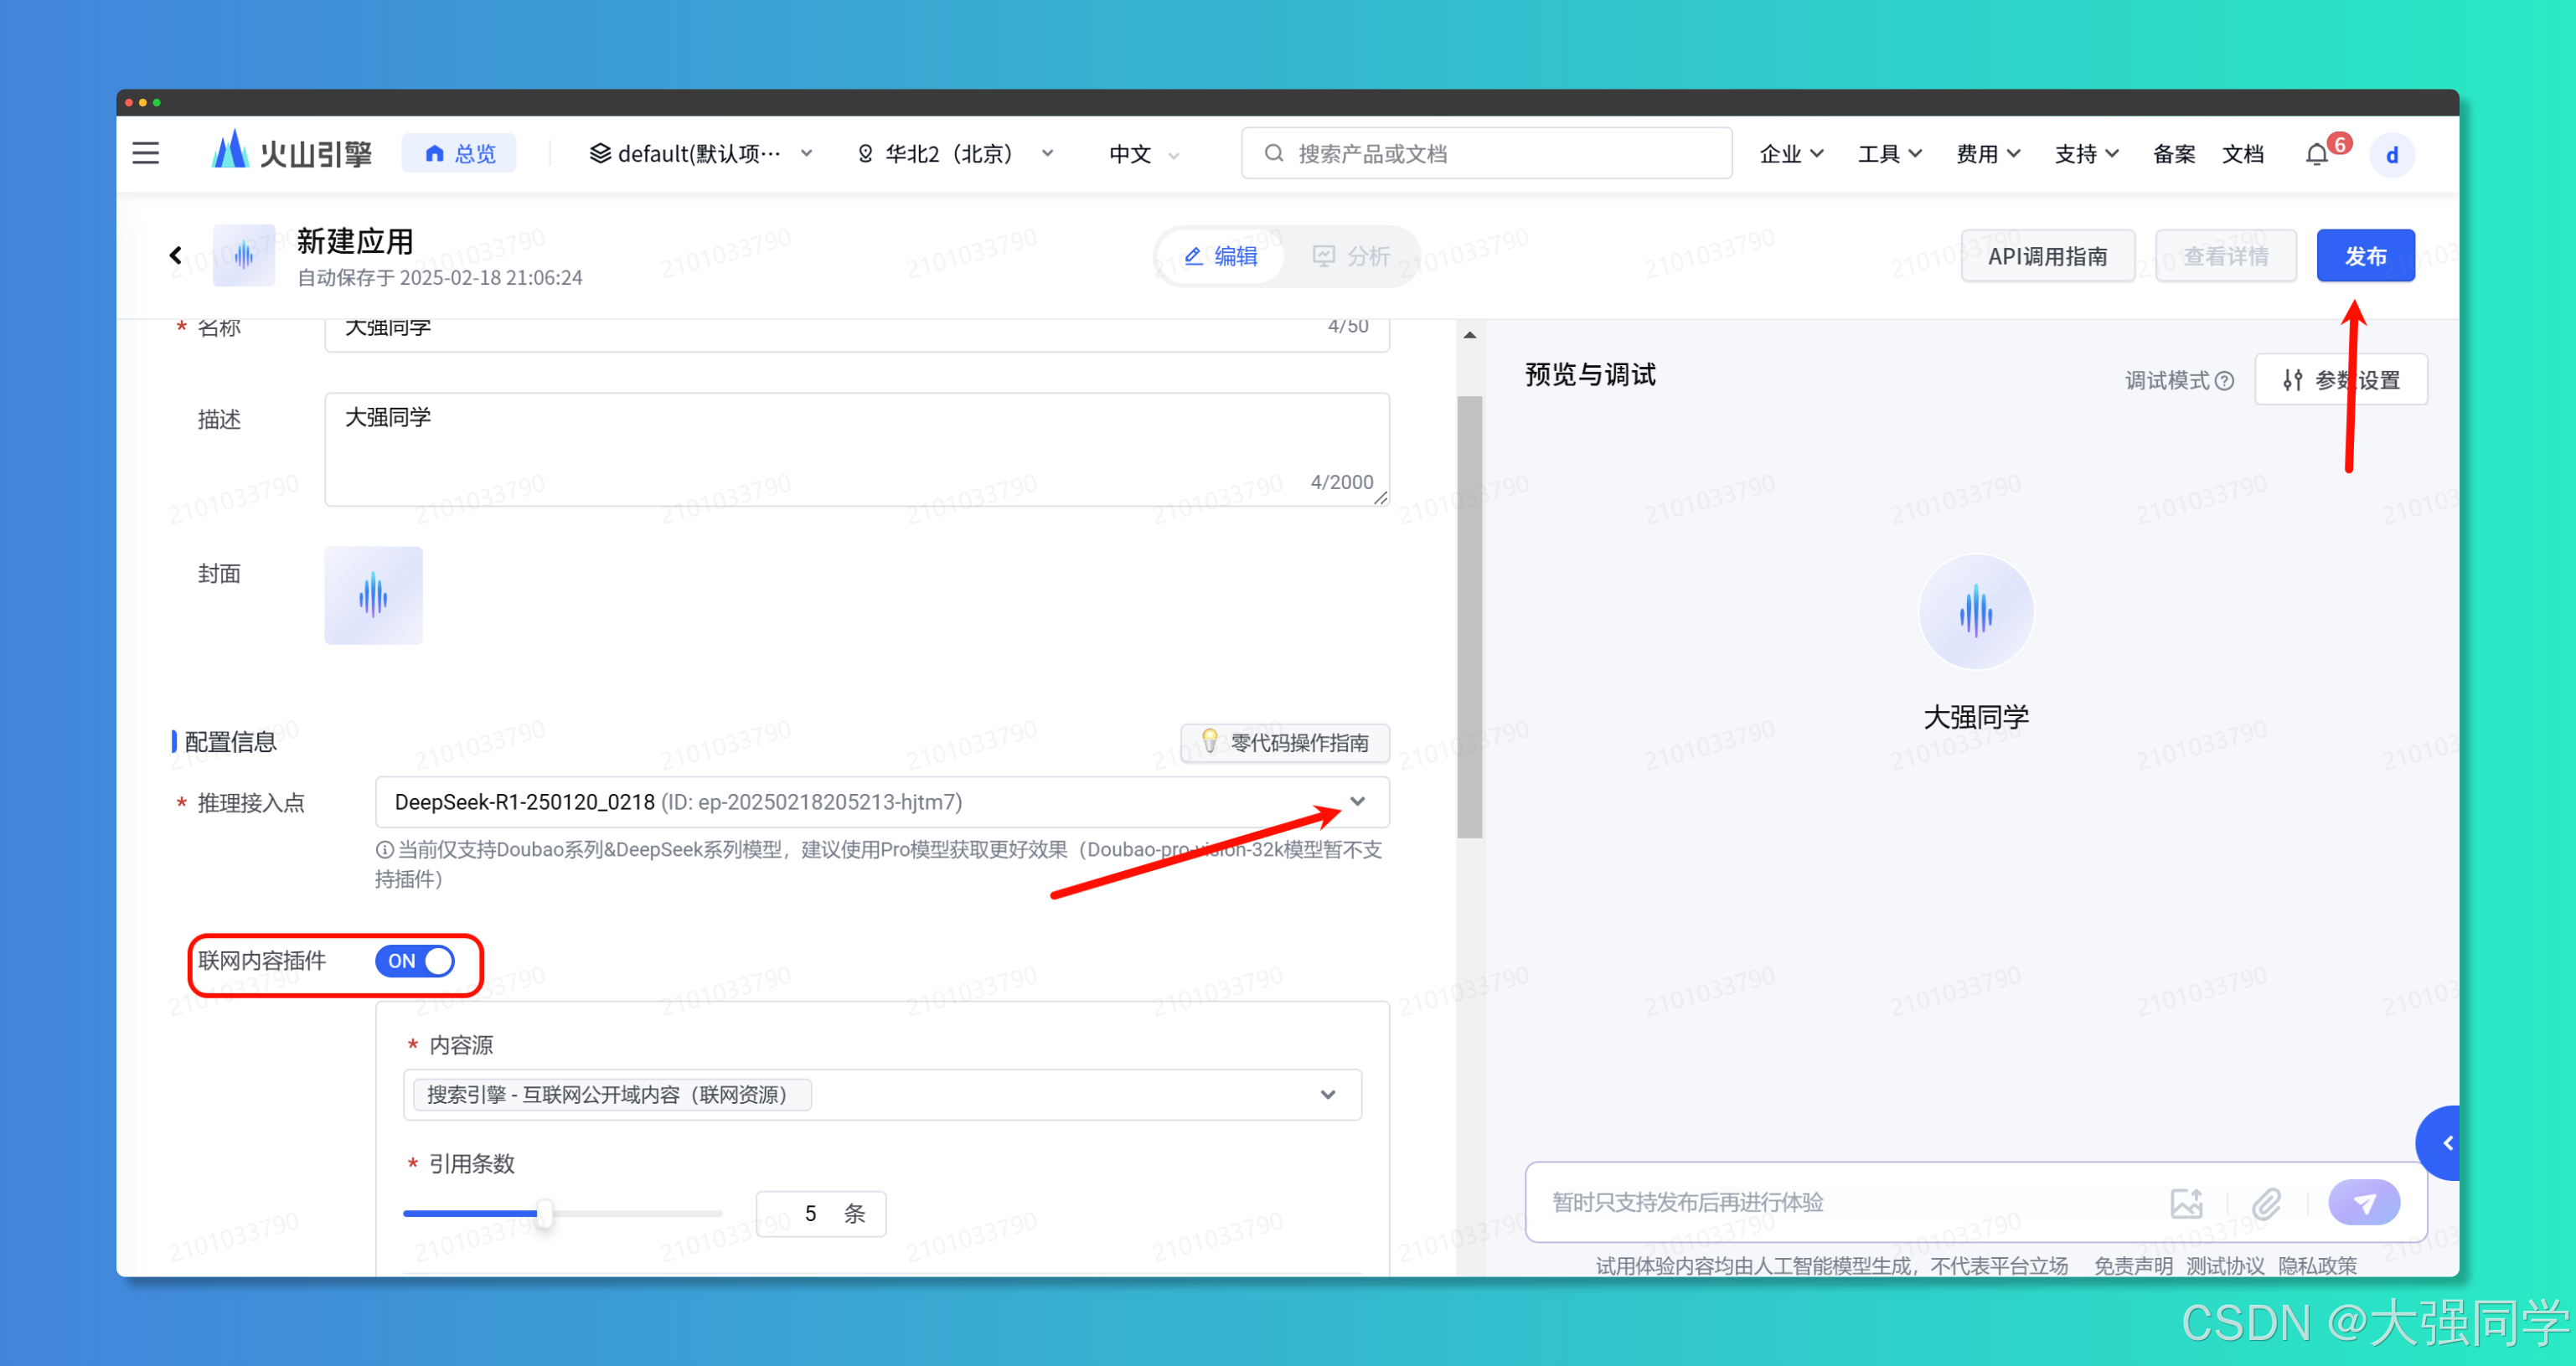Viewport: 2576px width, 1366px height.
Task: Click the attachment paperclip icon
Action: pyautogui.click(x=2266, y=1203)
